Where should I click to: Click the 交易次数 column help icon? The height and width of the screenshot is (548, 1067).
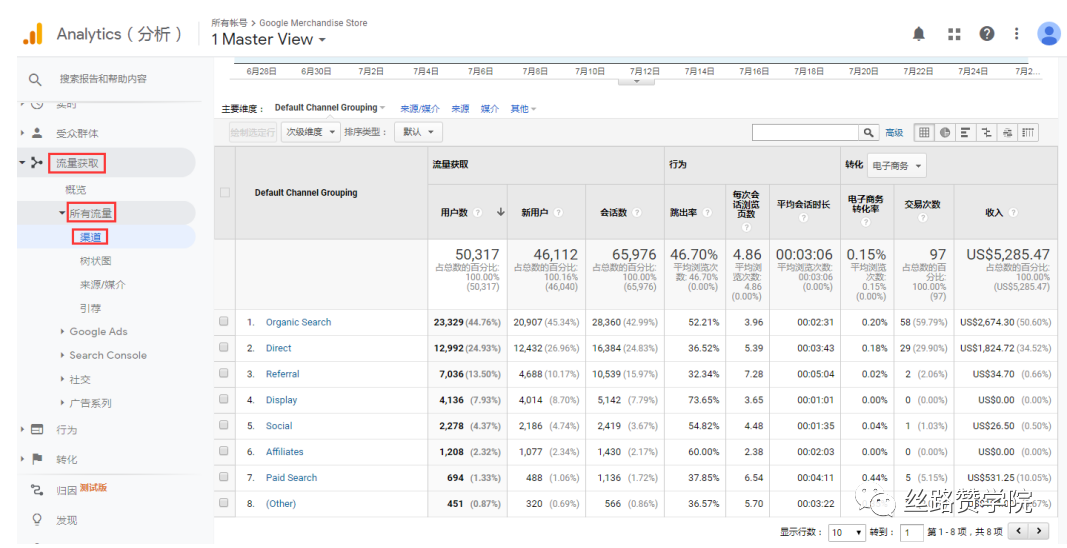(923, 219)
